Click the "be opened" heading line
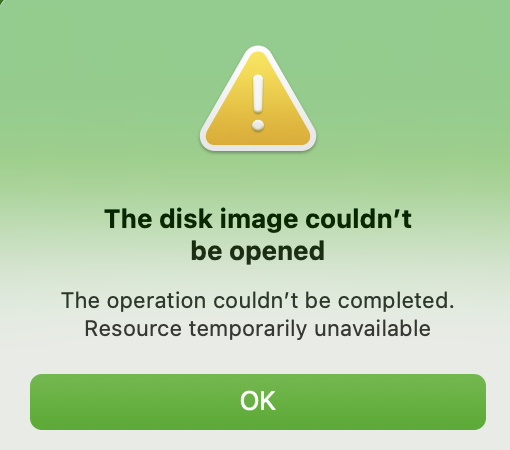Viewport: 510px width, 450px height. click(x=258, y=252)
